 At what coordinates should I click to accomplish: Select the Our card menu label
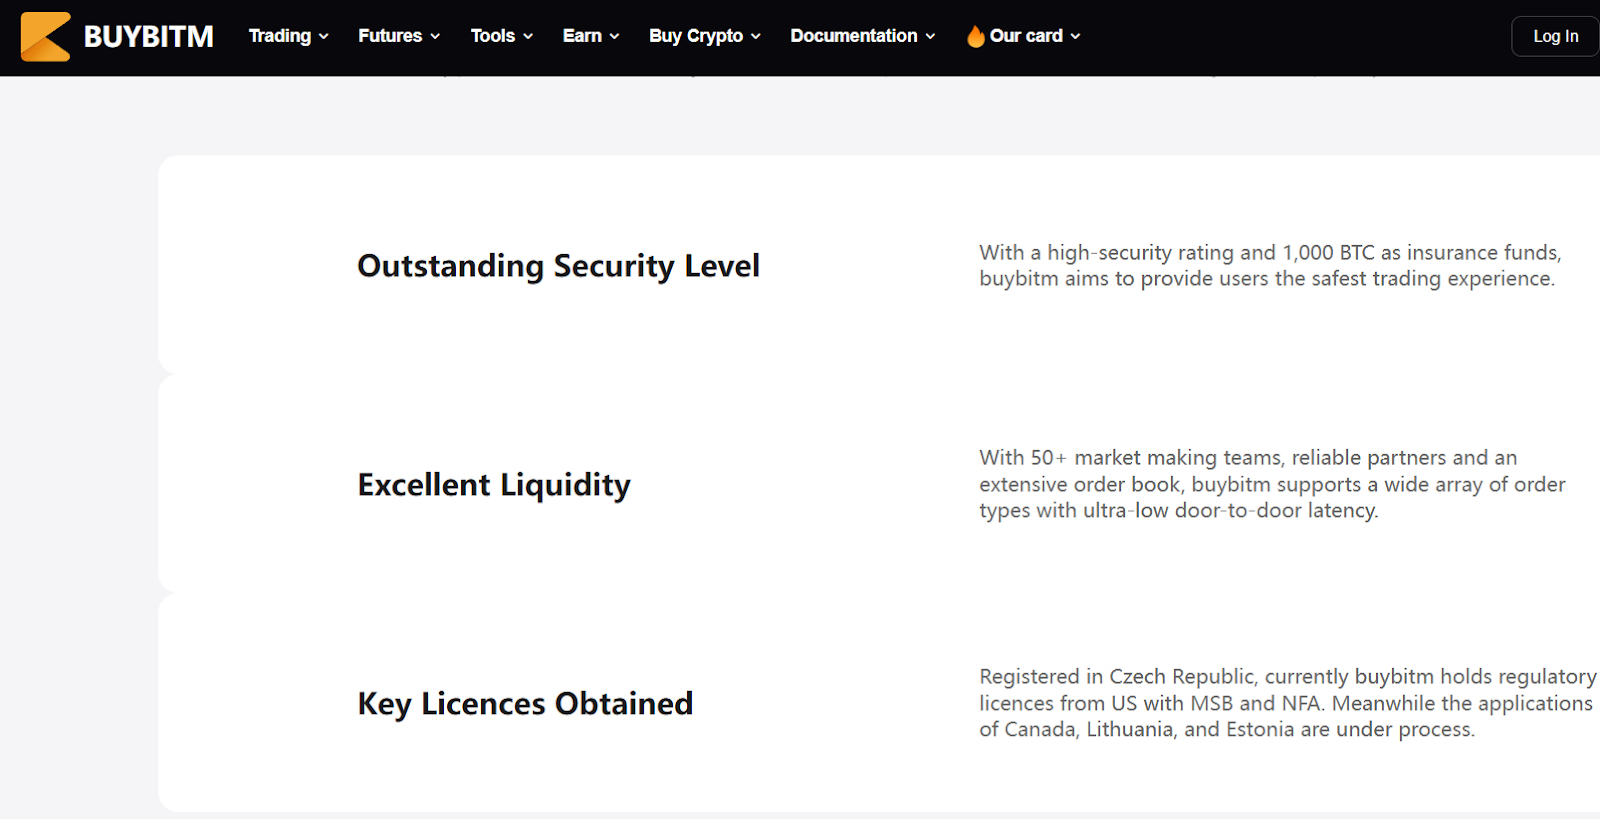[1026, 36]
